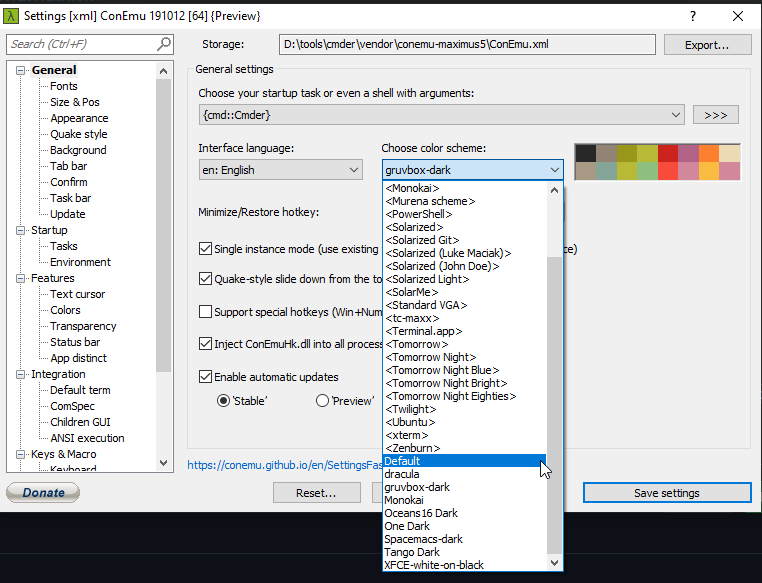
Task: Toggle Inject ConEmuHk.dll checkbox
Action: (206, 344)
